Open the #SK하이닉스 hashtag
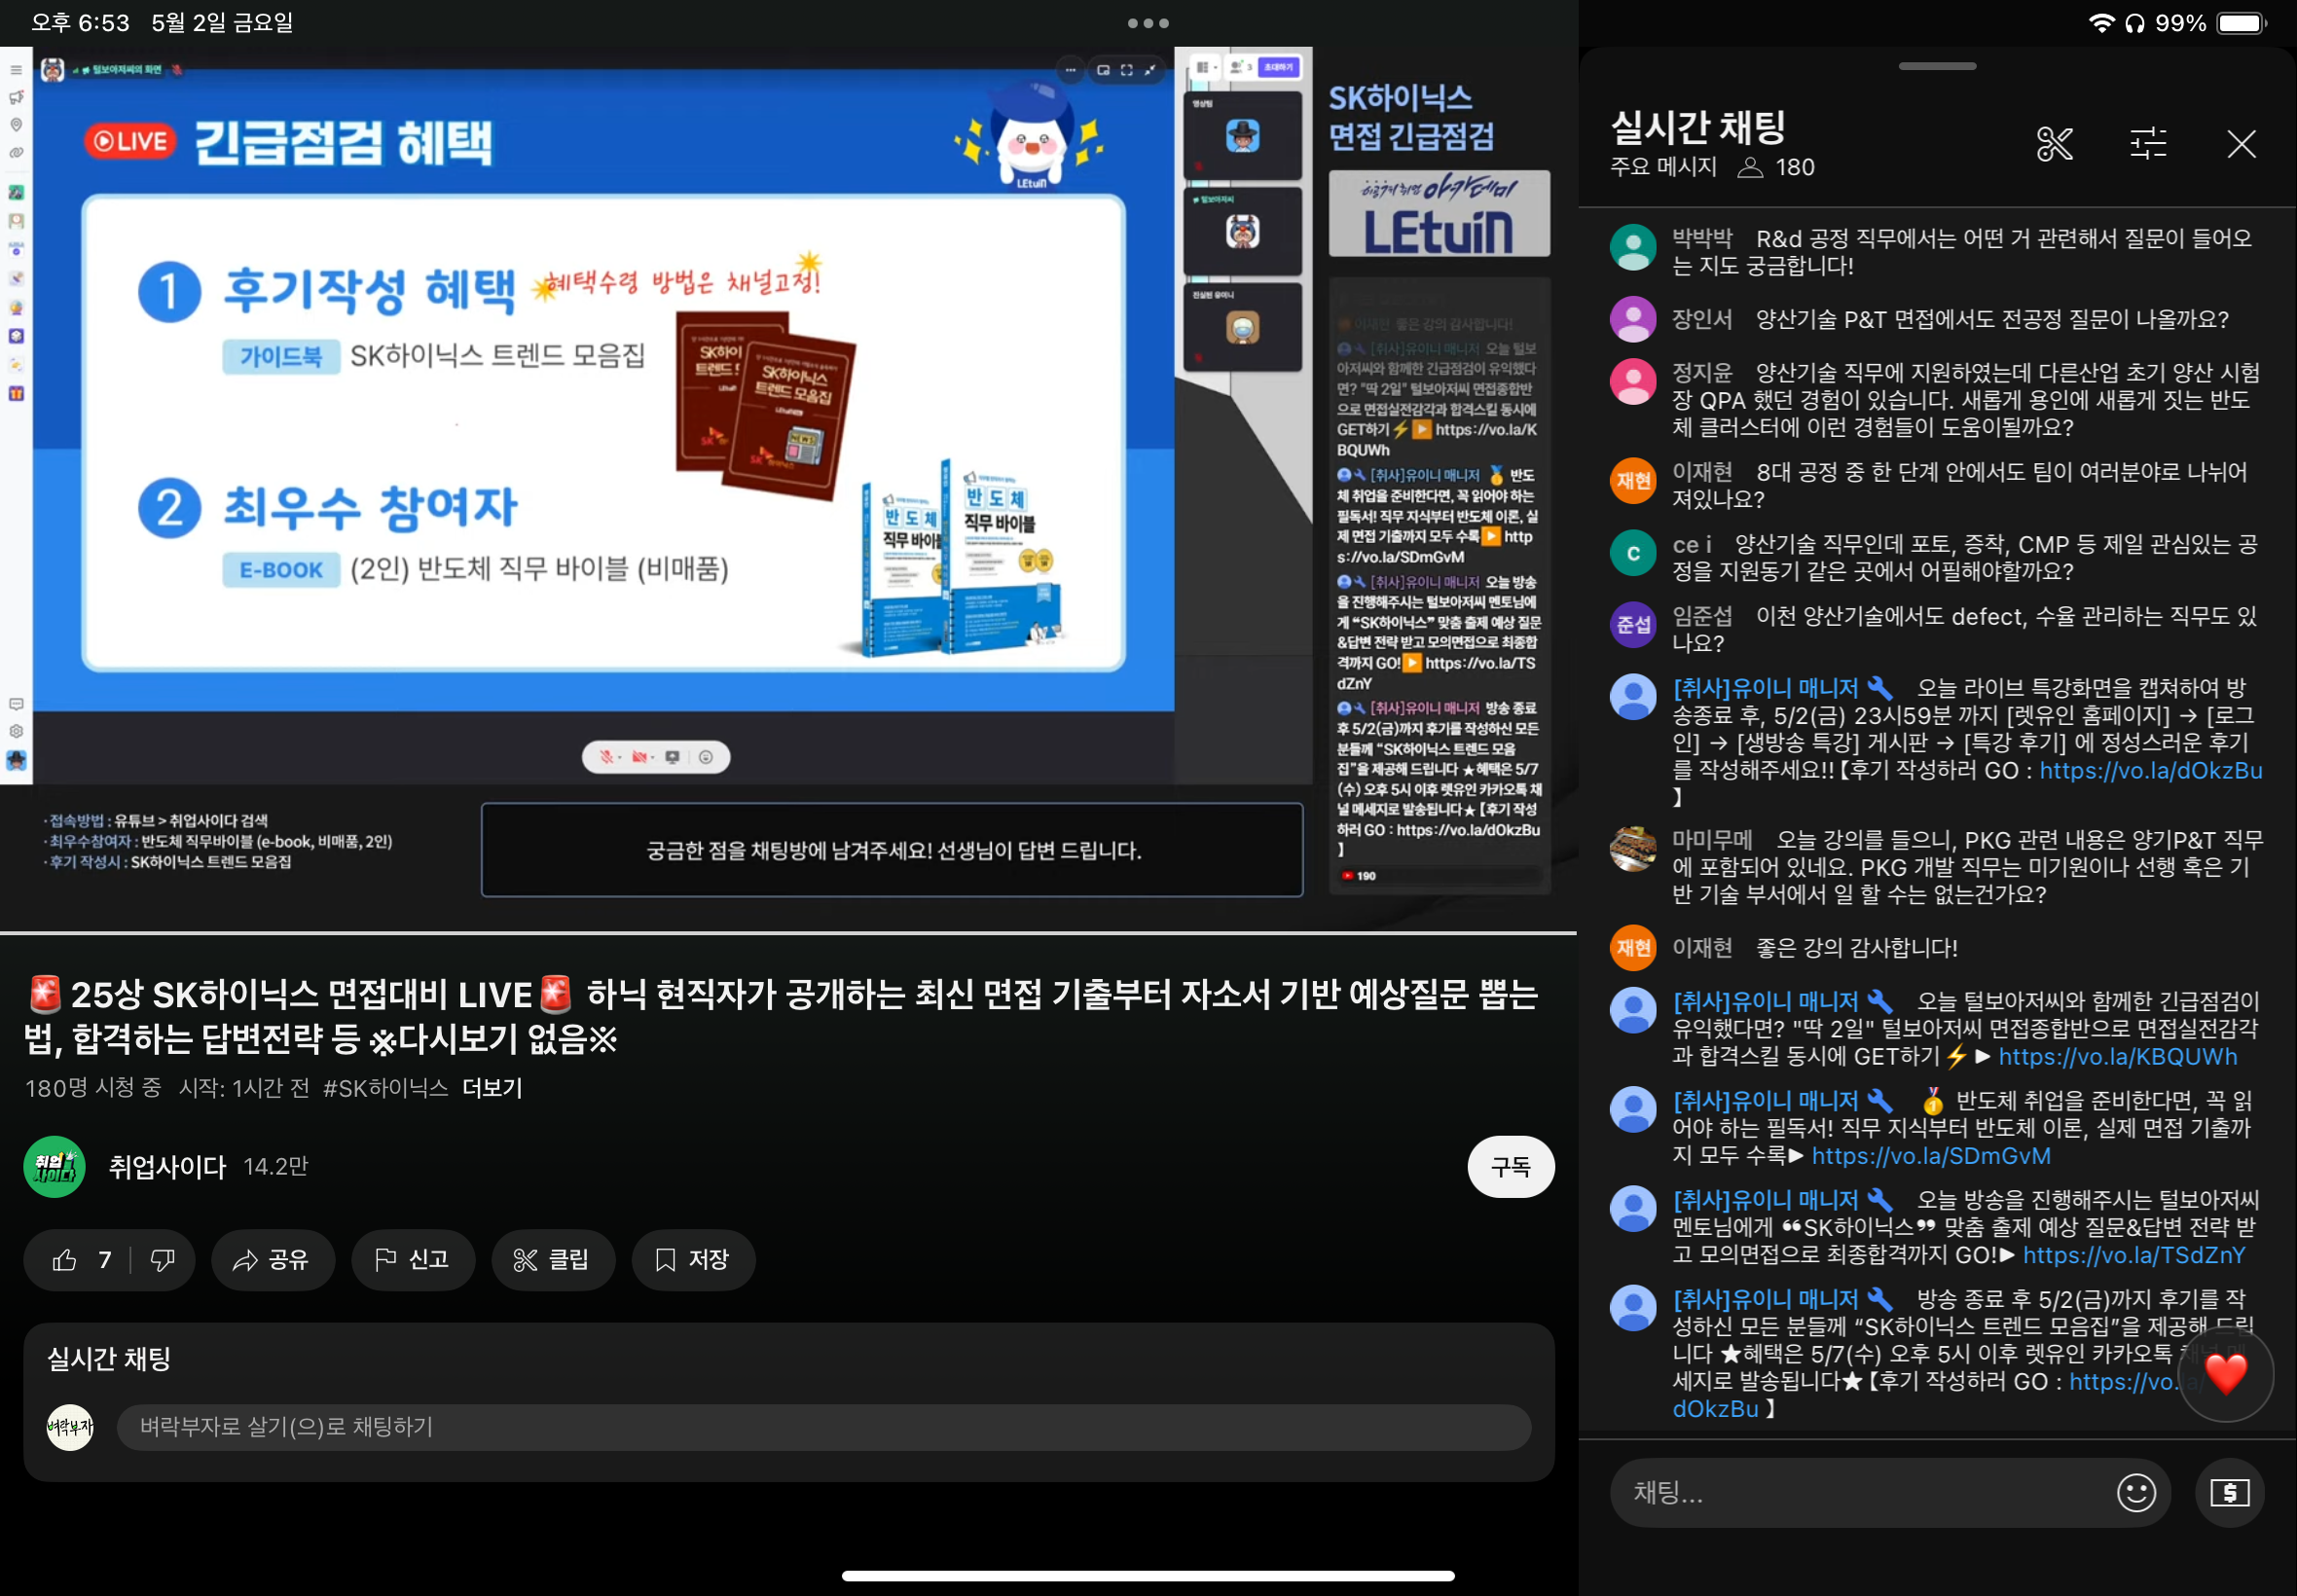 point(385,1088)
